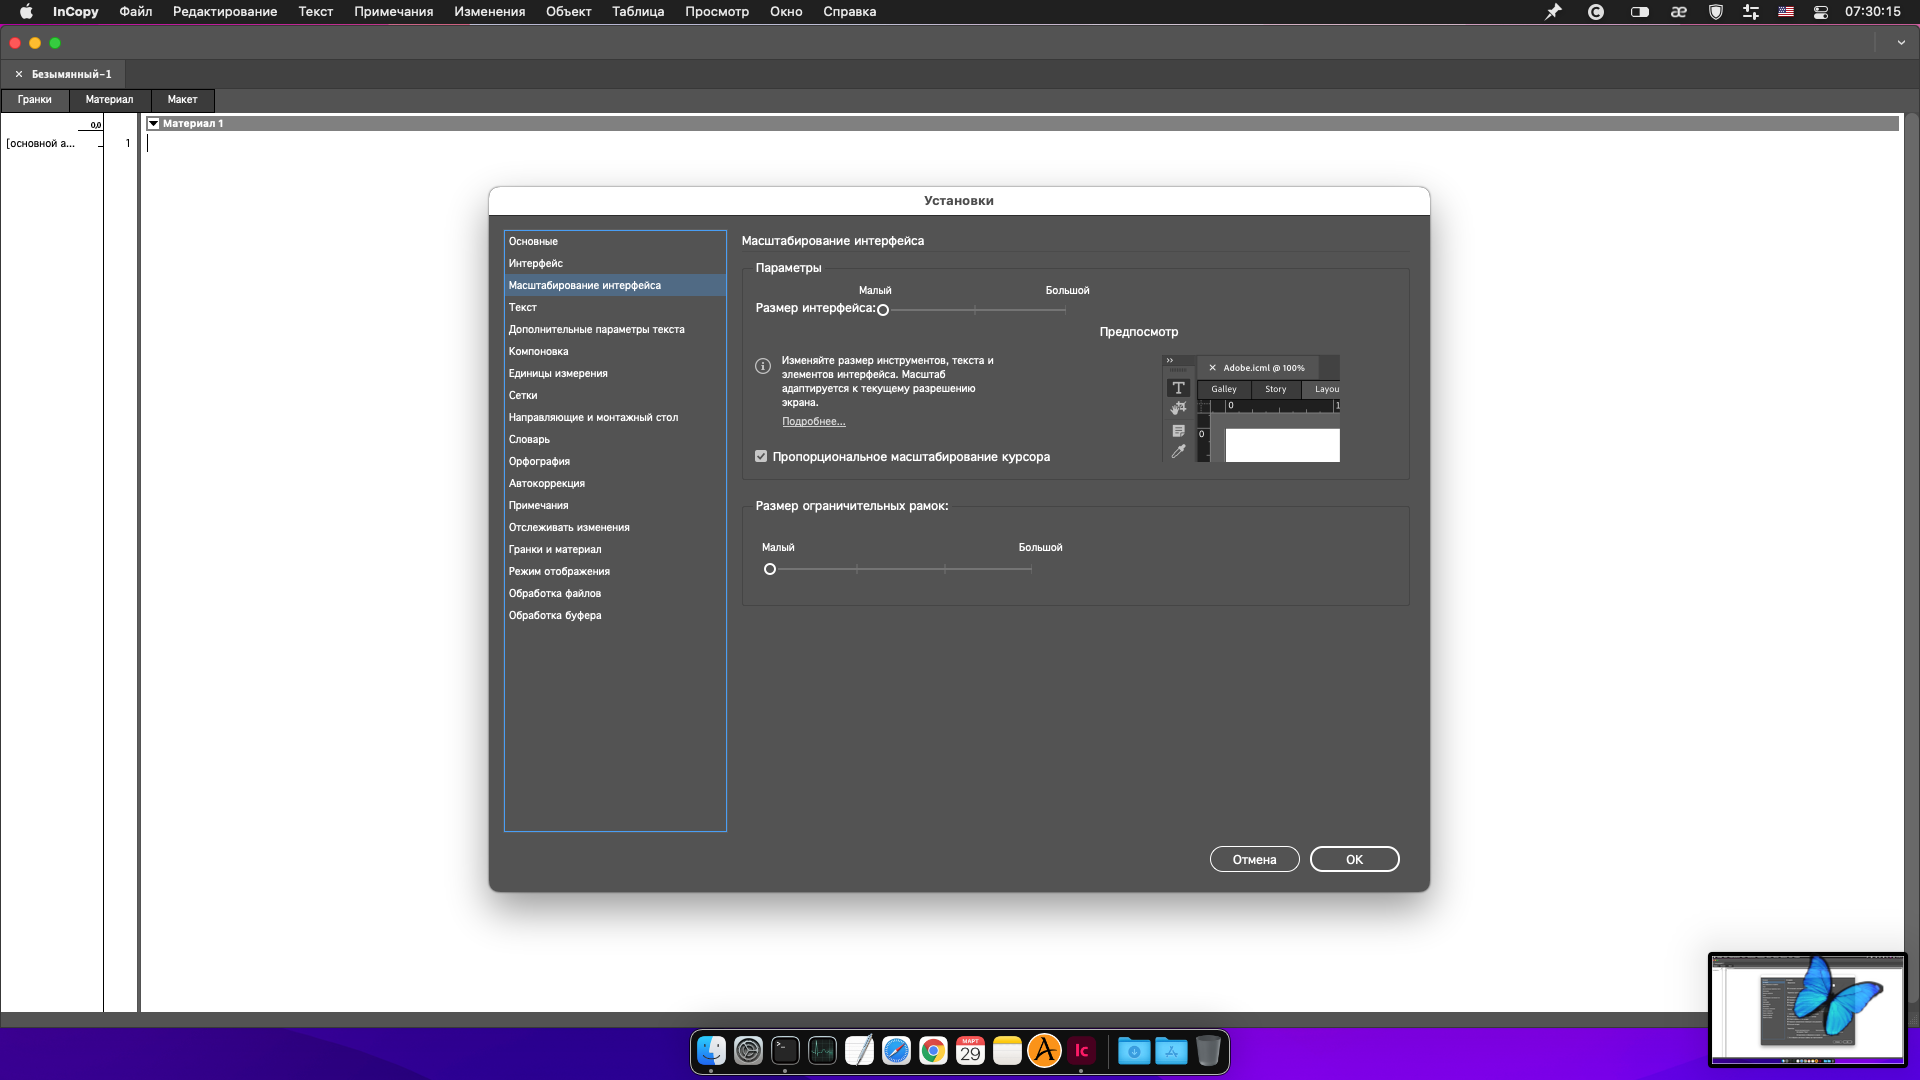Open InCopy from the Dock
The width and height of the screenshot is (1920, 1080).
pos(1081,1051)
